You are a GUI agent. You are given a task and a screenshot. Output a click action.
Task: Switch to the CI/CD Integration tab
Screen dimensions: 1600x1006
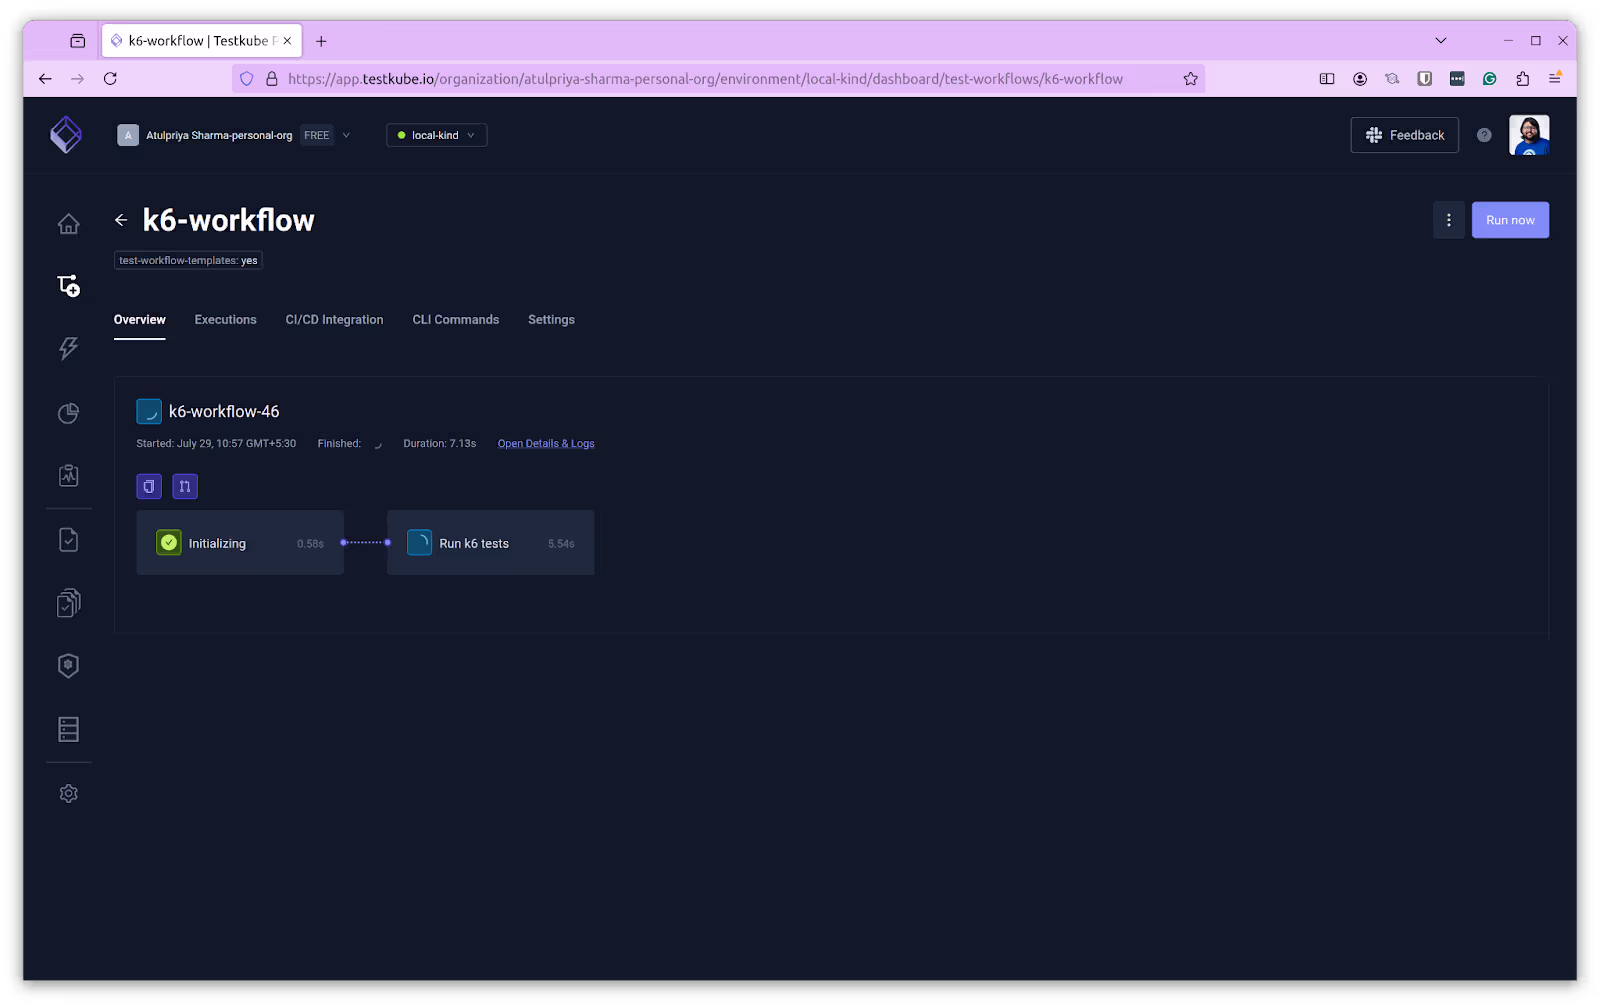[x=334, y=320]
